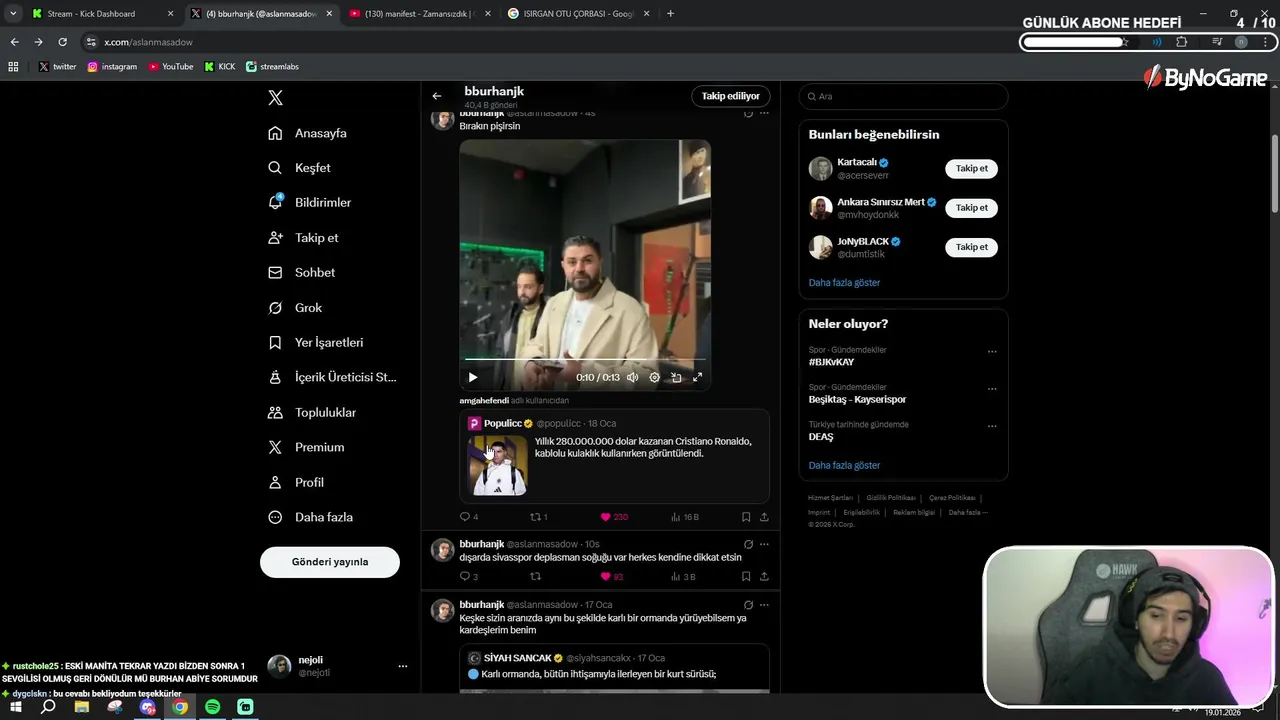Follow JoNyBLACK with Takip et
The image size is (1280, 720).
coord(971,247)
